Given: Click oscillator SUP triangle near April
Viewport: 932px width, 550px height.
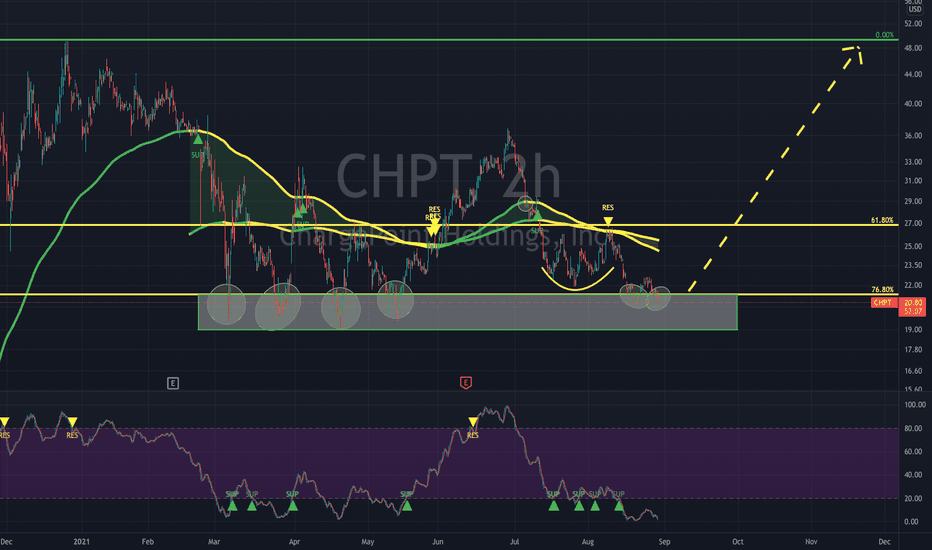Looking at the screenshot, I should click(x=292, y=506).
